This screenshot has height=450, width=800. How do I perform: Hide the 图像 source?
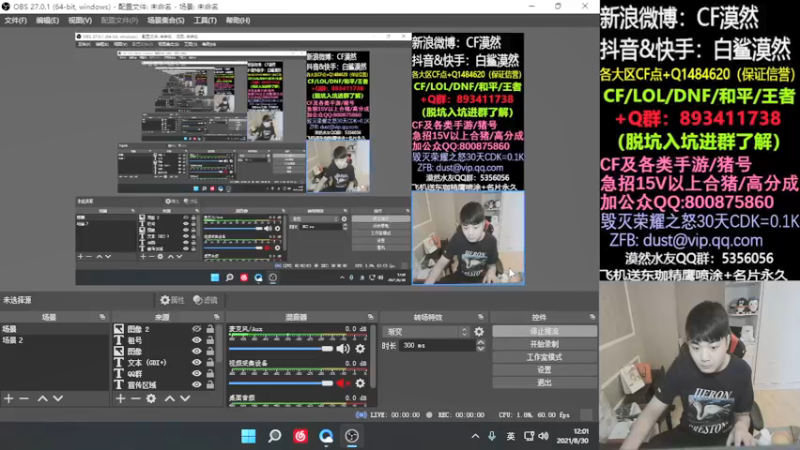(x=196, y=352)
